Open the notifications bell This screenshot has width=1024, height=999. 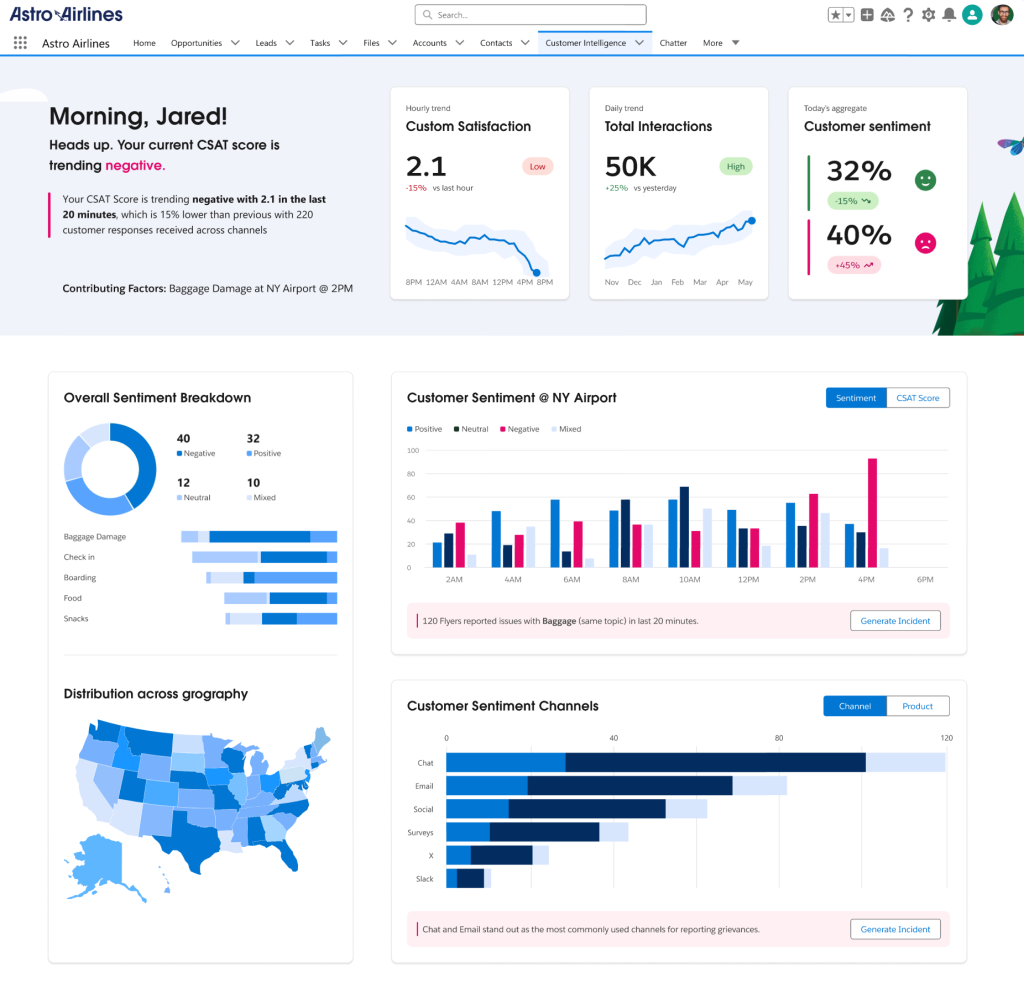tap(948, 15)
